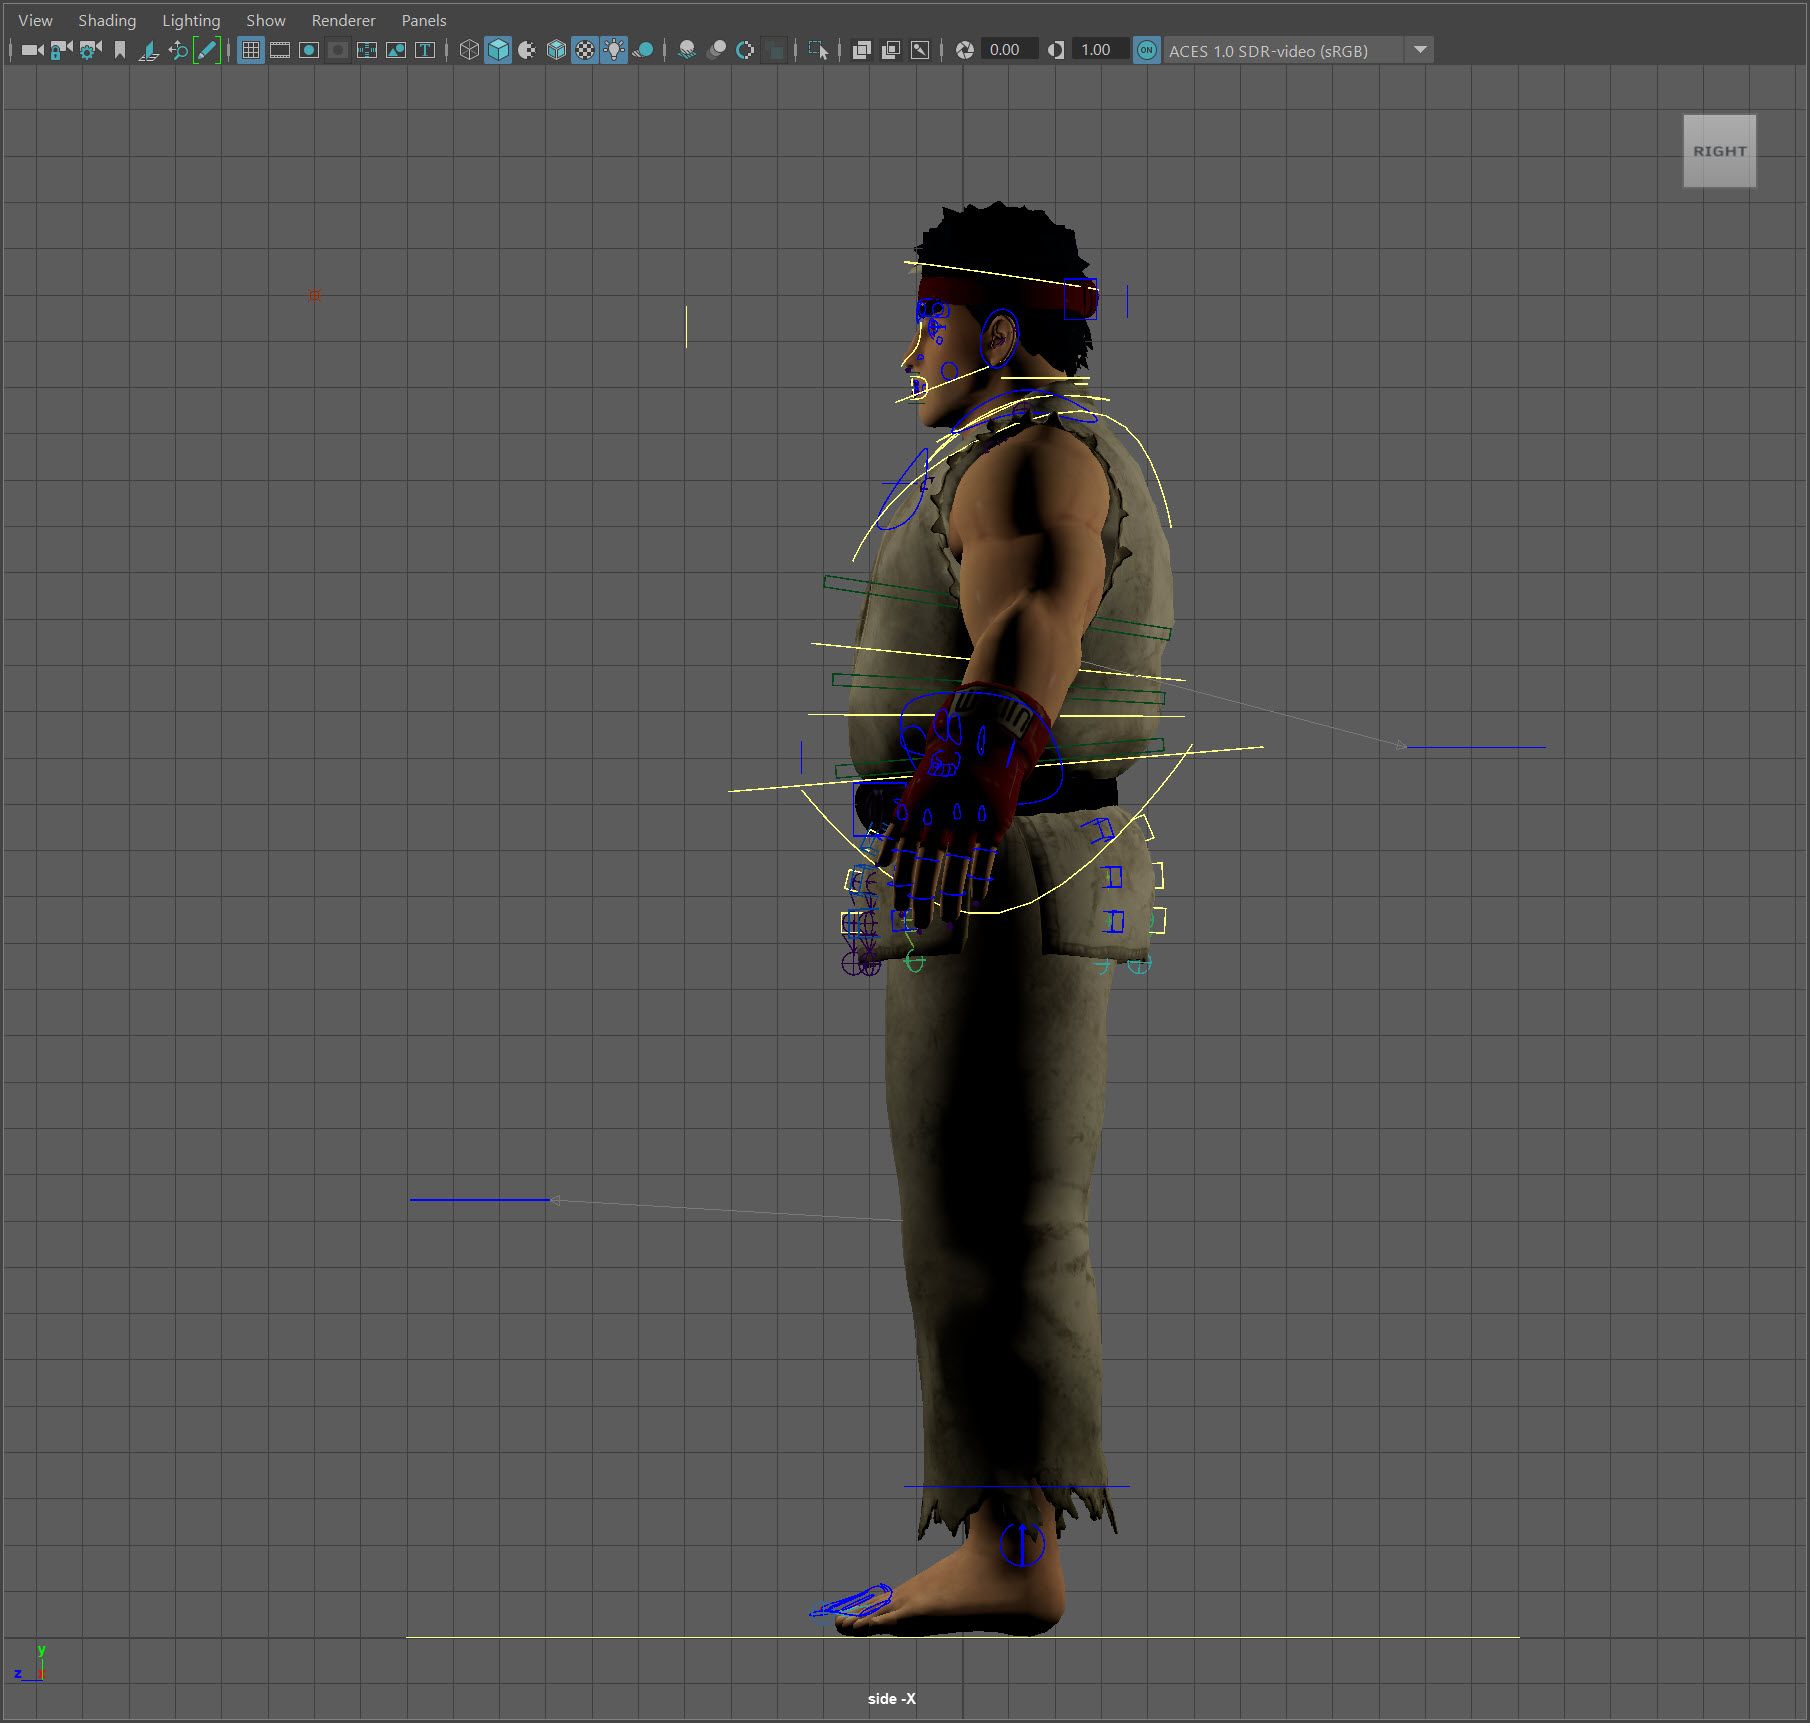Image resolution: width=1810 pixels, height=1723 pixels.
Task: Toggle Use Default Material icon
Action: coord(527,50)
